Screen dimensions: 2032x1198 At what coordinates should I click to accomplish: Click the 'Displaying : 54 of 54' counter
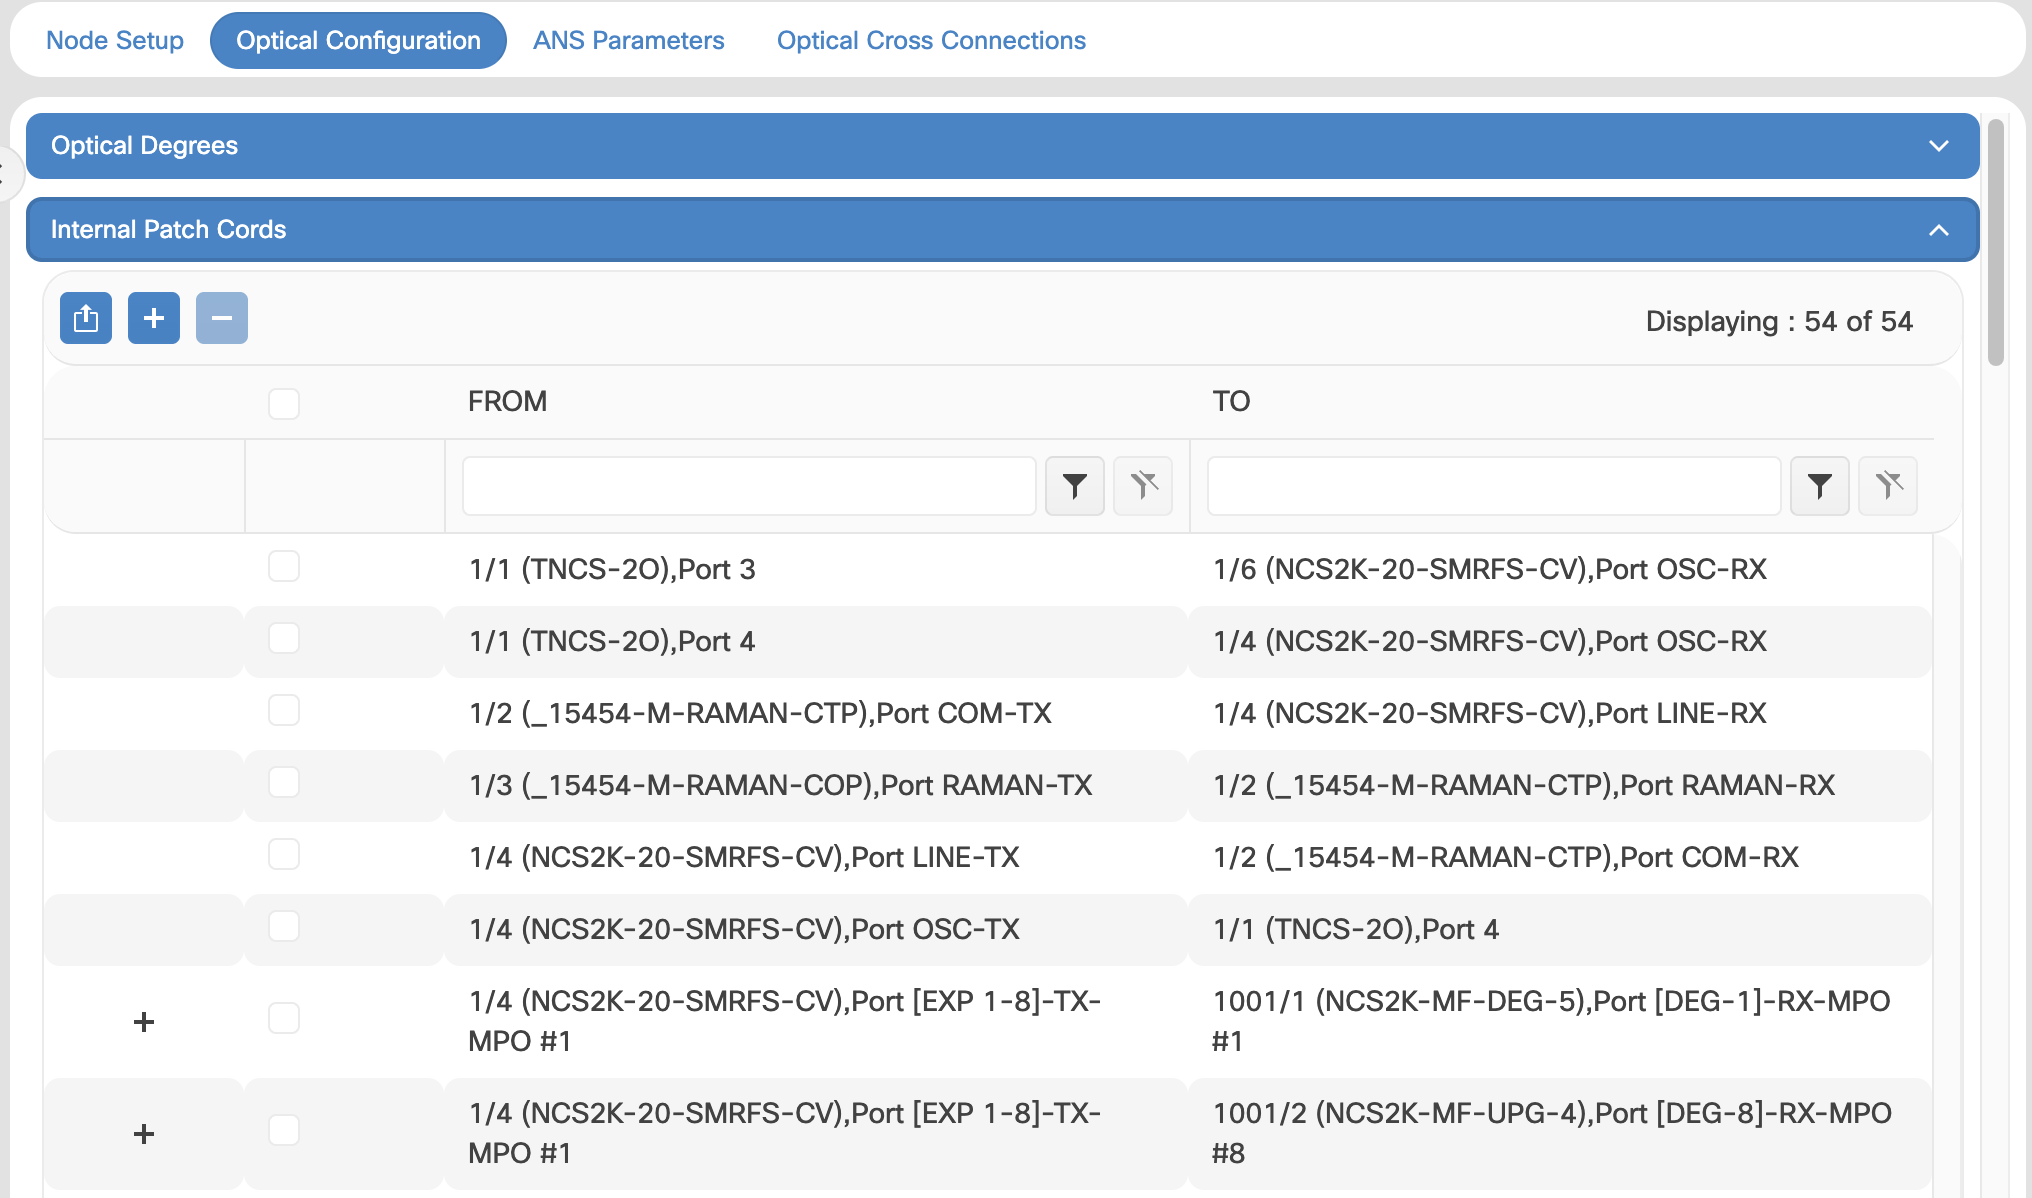[1779, 322]
